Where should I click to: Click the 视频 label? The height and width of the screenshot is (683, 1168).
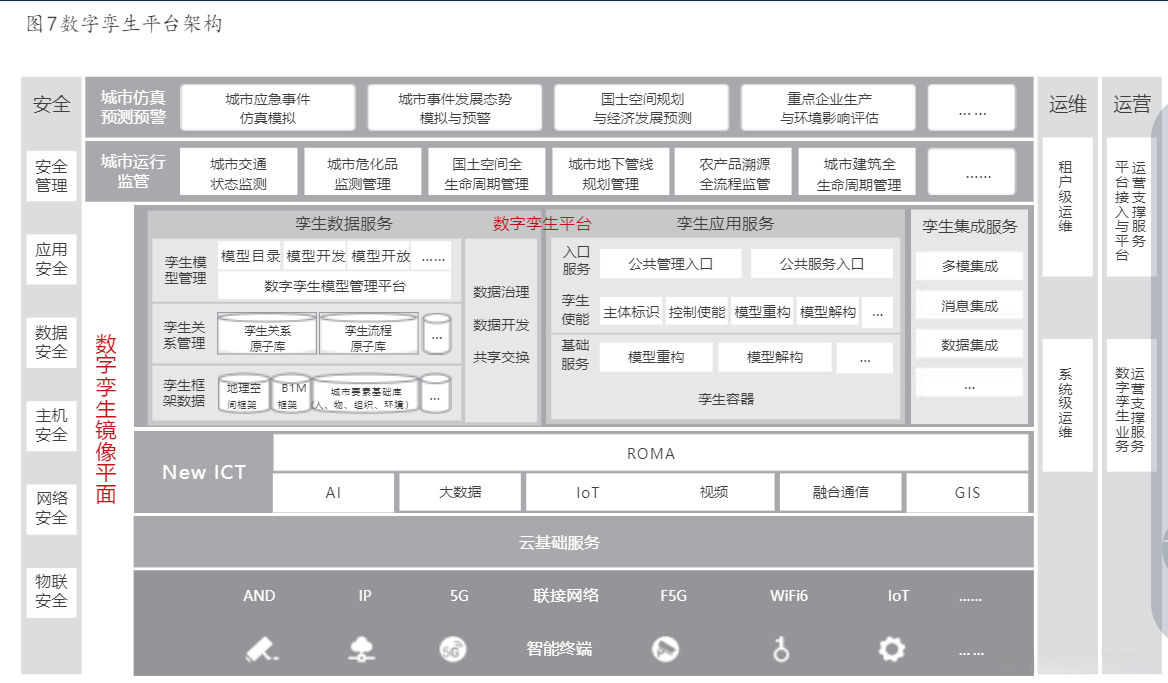pyautogui.click(x=714, y=492)
